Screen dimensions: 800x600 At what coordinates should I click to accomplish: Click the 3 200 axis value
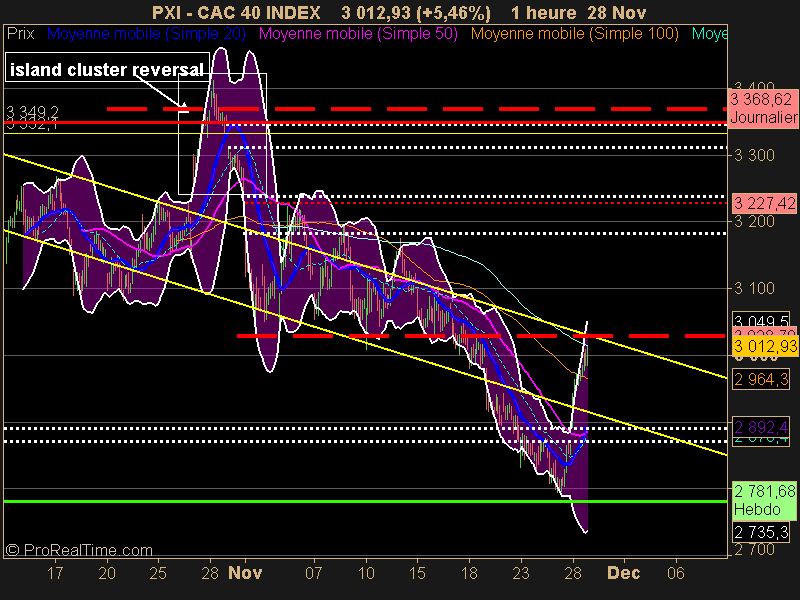coord(754,221)
